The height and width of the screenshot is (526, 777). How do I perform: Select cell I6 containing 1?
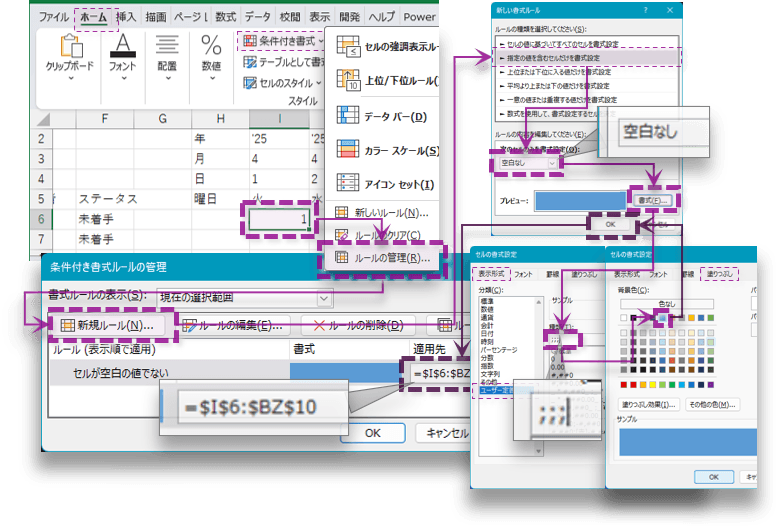279,219
